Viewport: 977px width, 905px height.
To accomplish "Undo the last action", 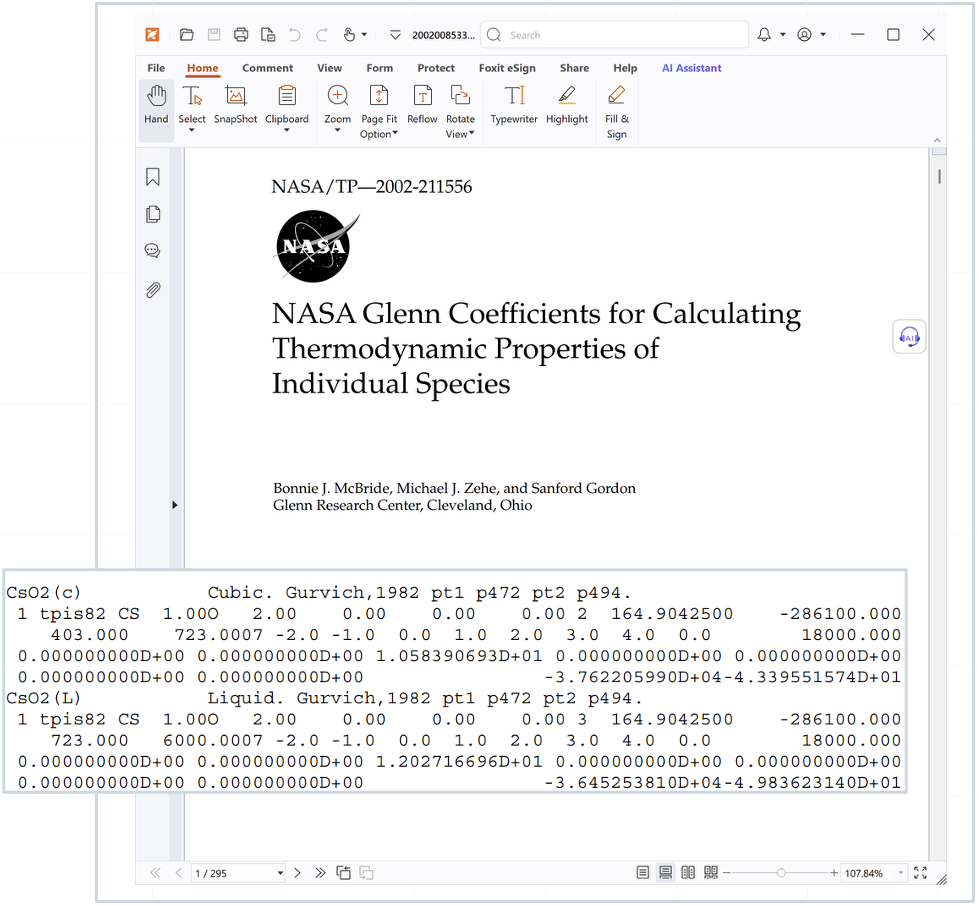I will click(x=295, y=35).
